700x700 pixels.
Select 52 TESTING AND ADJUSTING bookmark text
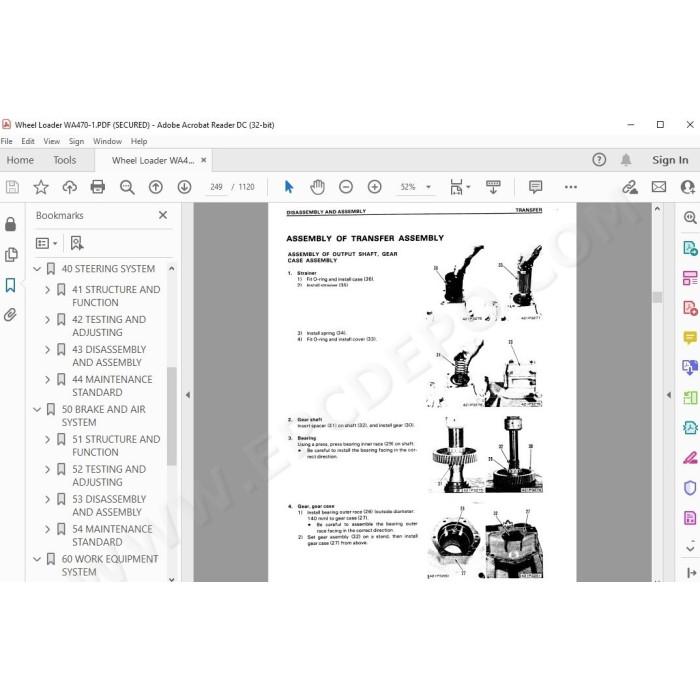(109, 475)
